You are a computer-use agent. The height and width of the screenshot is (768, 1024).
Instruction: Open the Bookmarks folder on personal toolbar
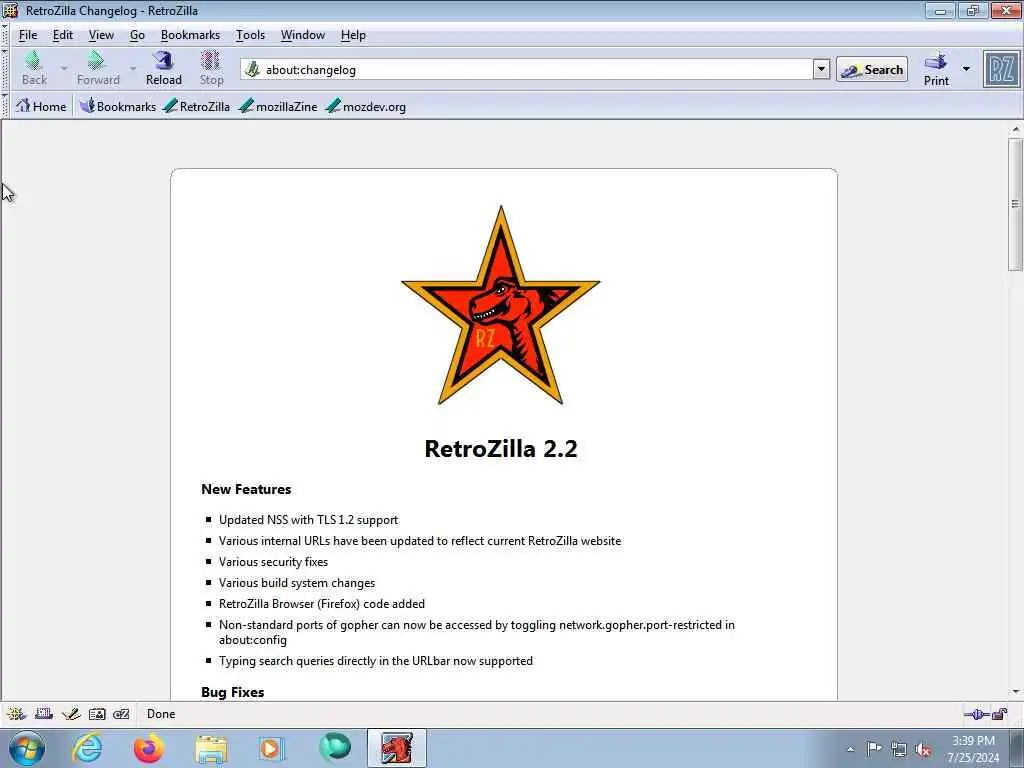(x=118, y=106)
